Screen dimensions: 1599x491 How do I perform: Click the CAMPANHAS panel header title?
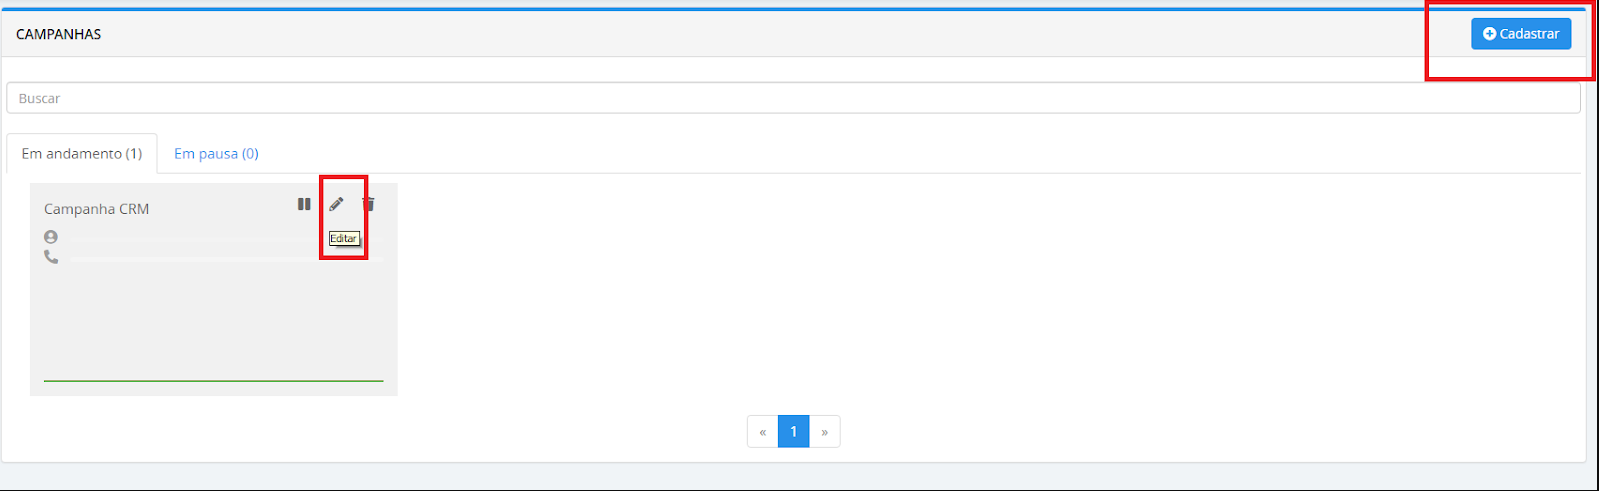[59, 34]
